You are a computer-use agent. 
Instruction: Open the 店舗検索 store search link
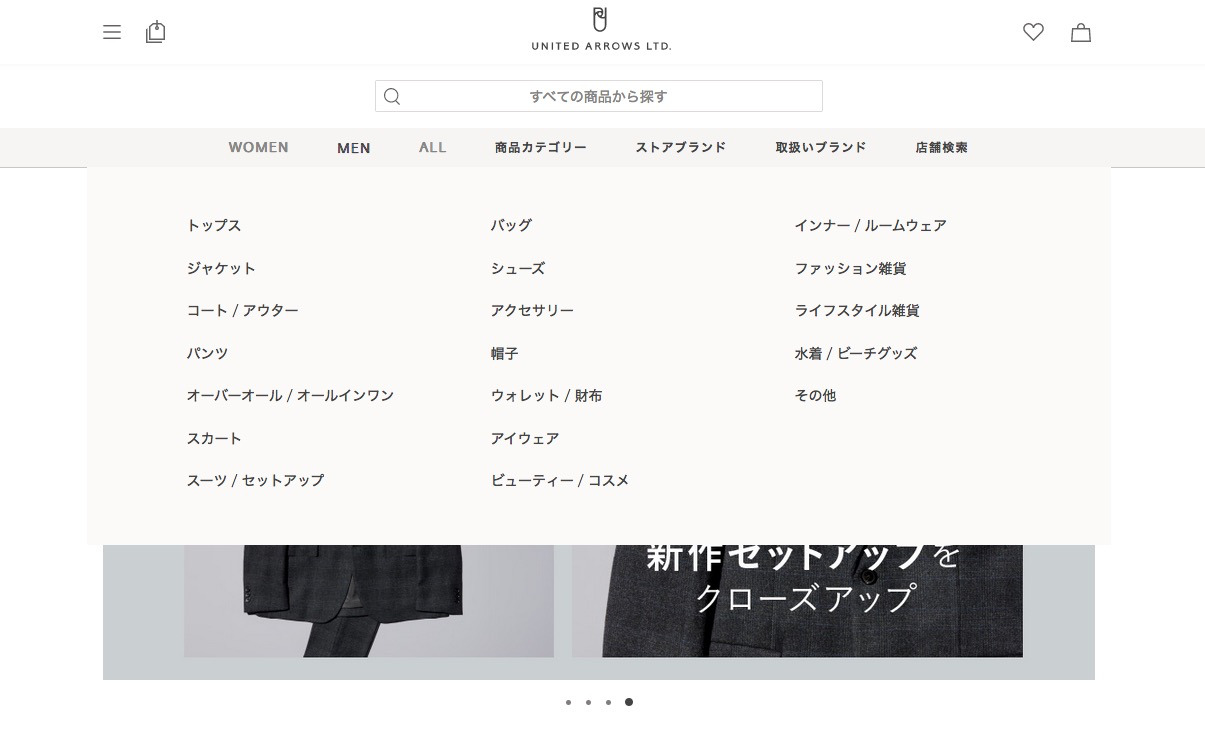(941, 147)
